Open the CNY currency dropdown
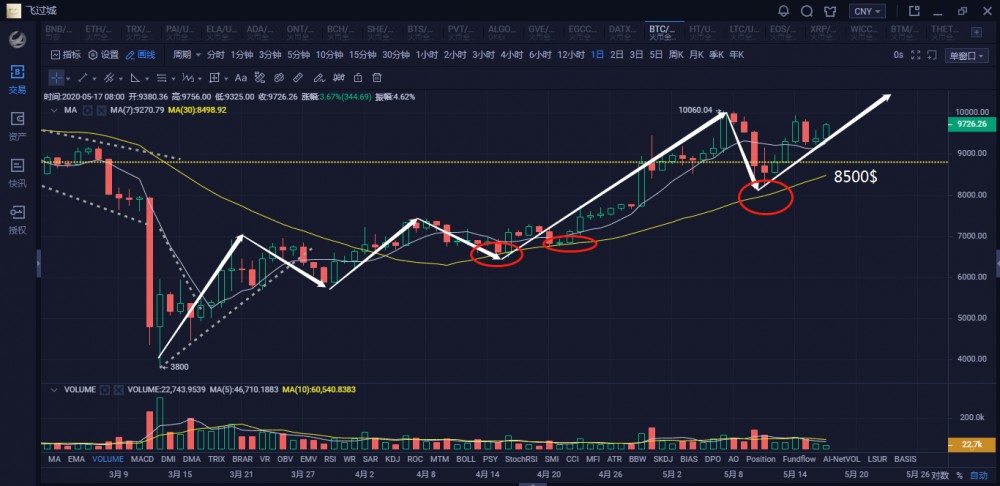This screenshot has width=1000, height=486. coord(866,11)
